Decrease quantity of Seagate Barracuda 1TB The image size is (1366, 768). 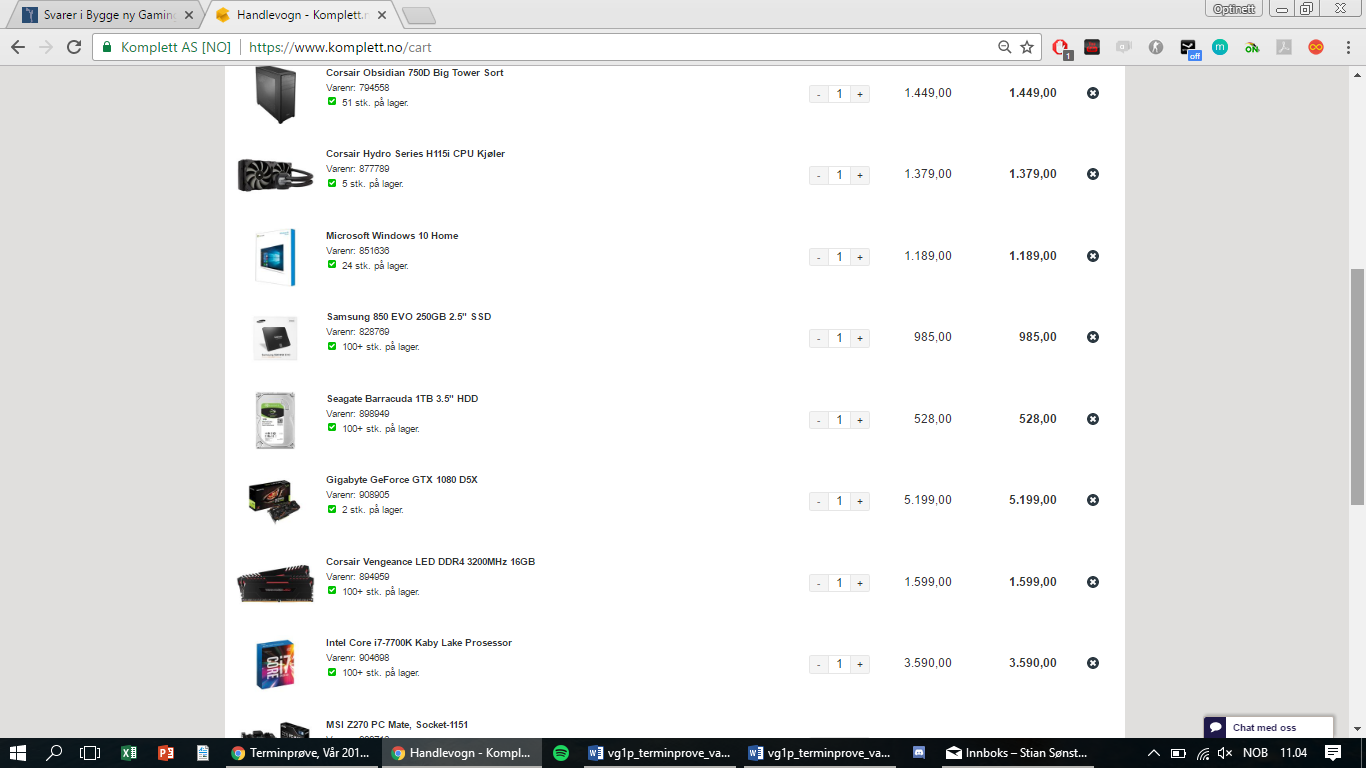(819, 420)
